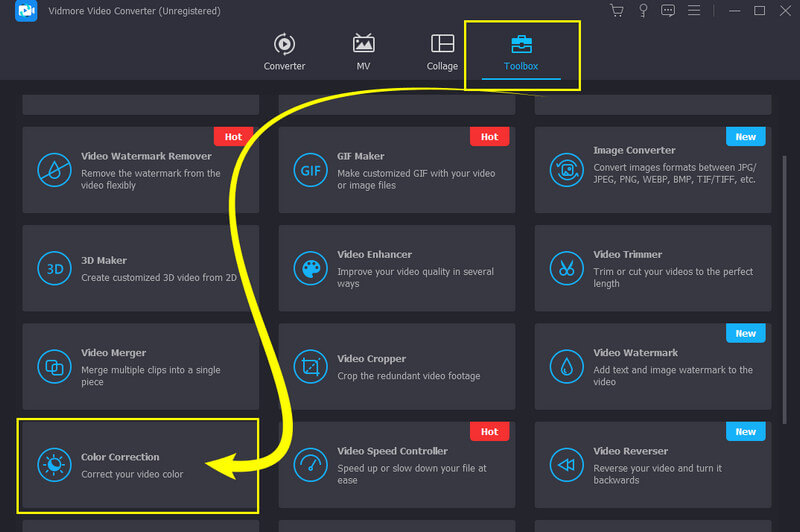Open the Video Watermark Remover tool
This screenshot has height=532, width=800.
(140, 170)
